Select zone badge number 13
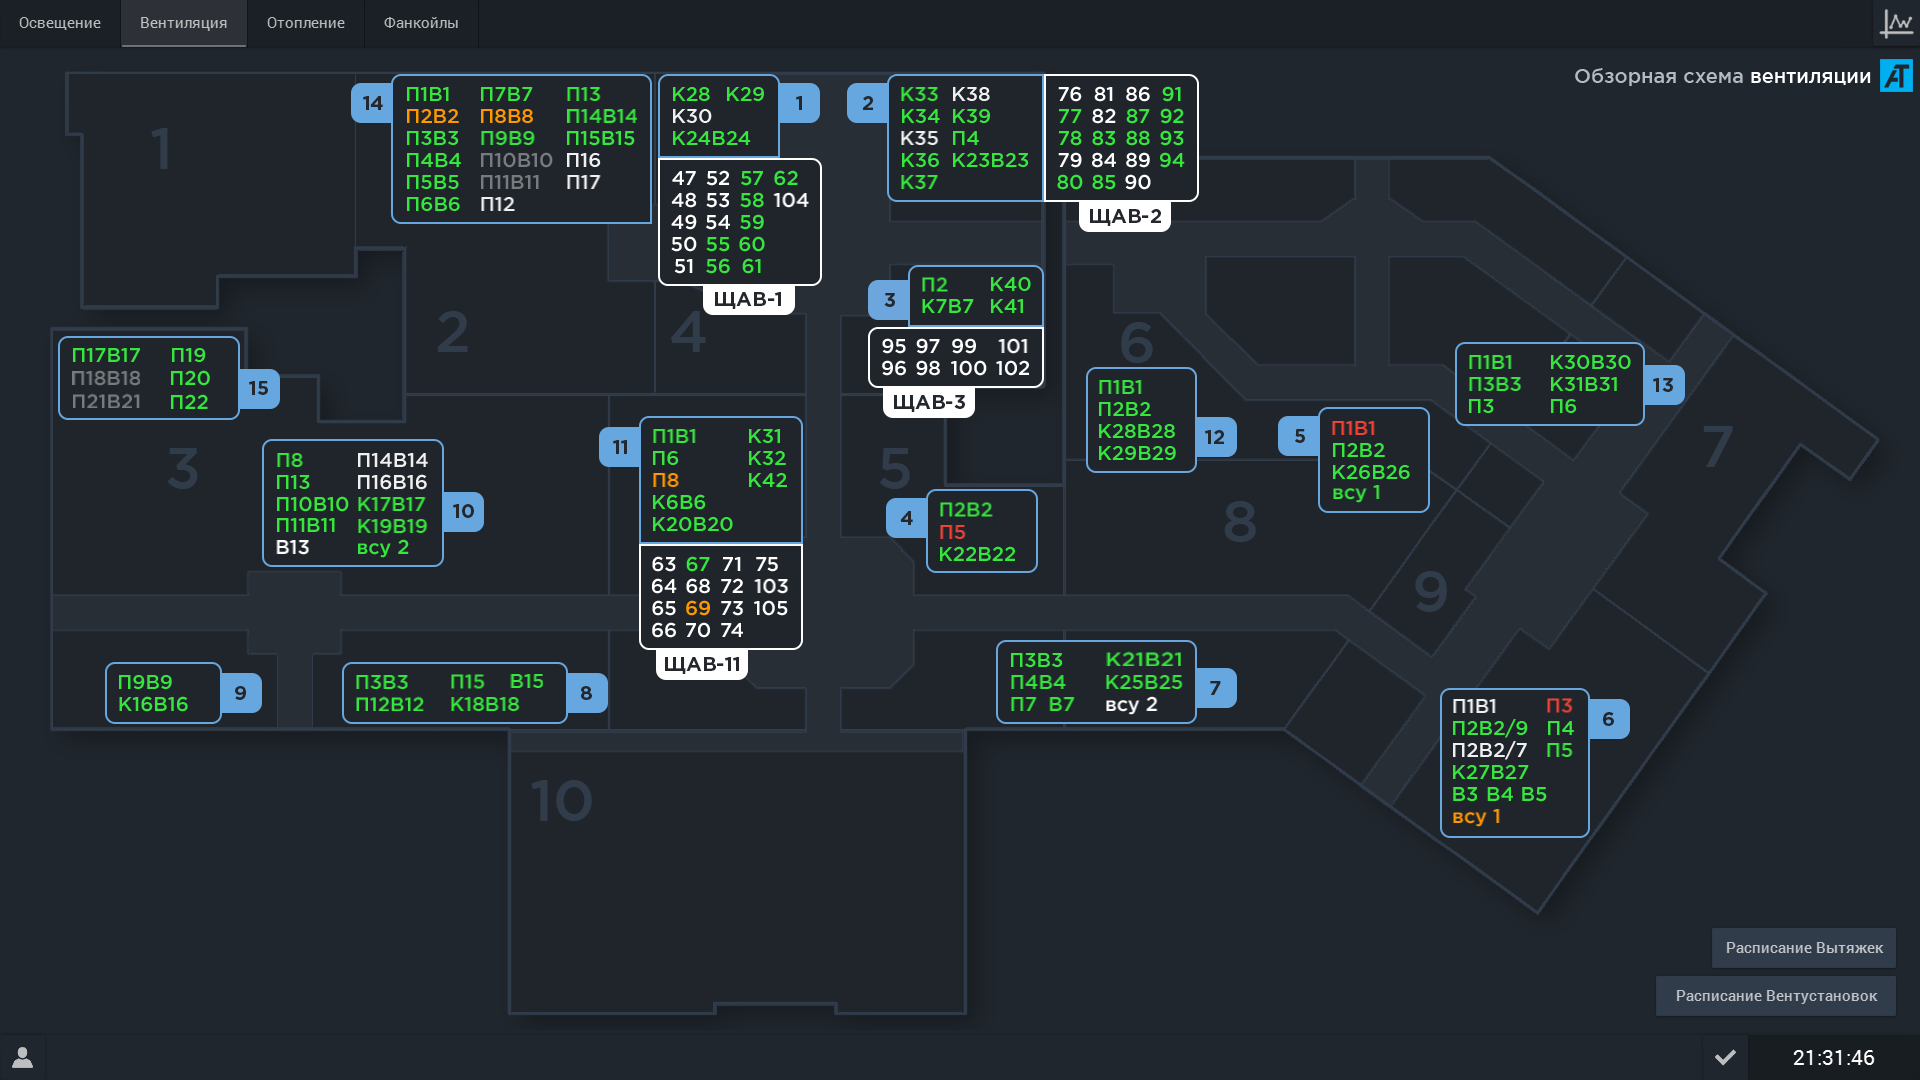Image resolution: width=1920 pixels, height=1080 pixels. (x=1663, y=385)
